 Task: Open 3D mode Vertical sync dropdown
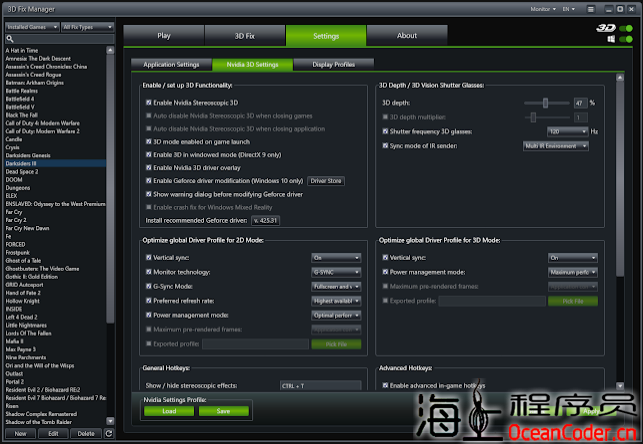tap(572, 258)
